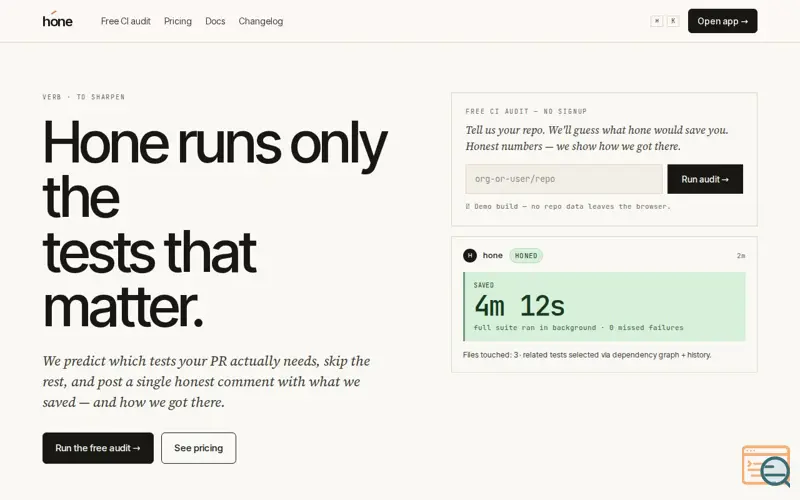Click the 'full suite ran in background' line
Viewport: 800px width, 500px height.
(579, 328)
